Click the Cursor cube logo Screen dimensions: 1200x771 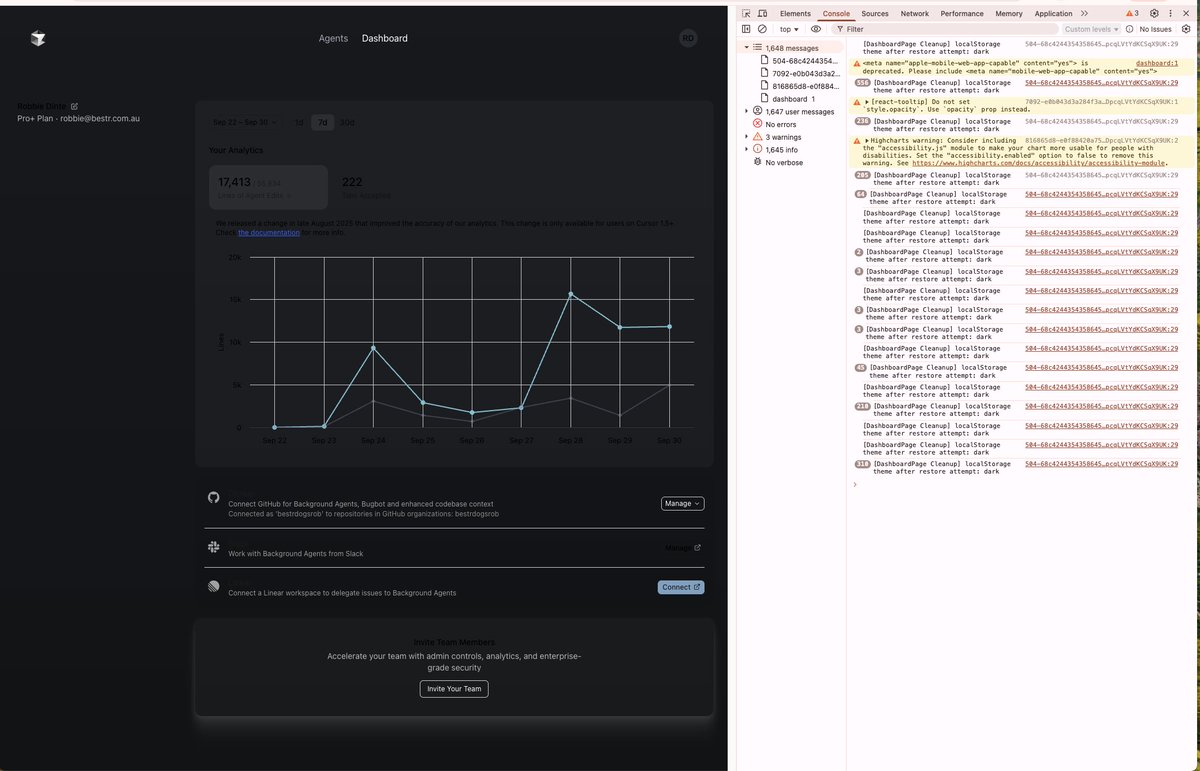click(x=38, y=38)
